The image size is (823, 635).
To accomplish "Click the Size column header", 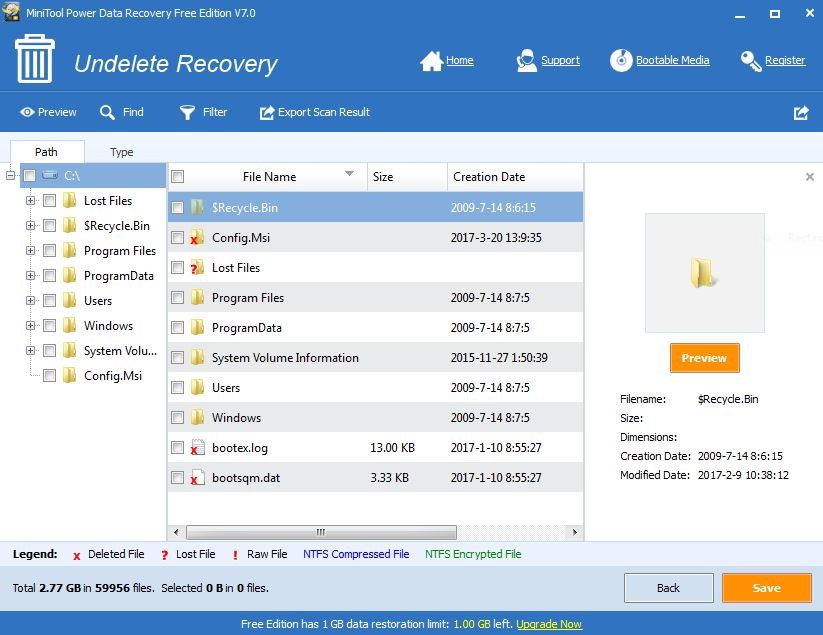I will [x=407, y=177].
